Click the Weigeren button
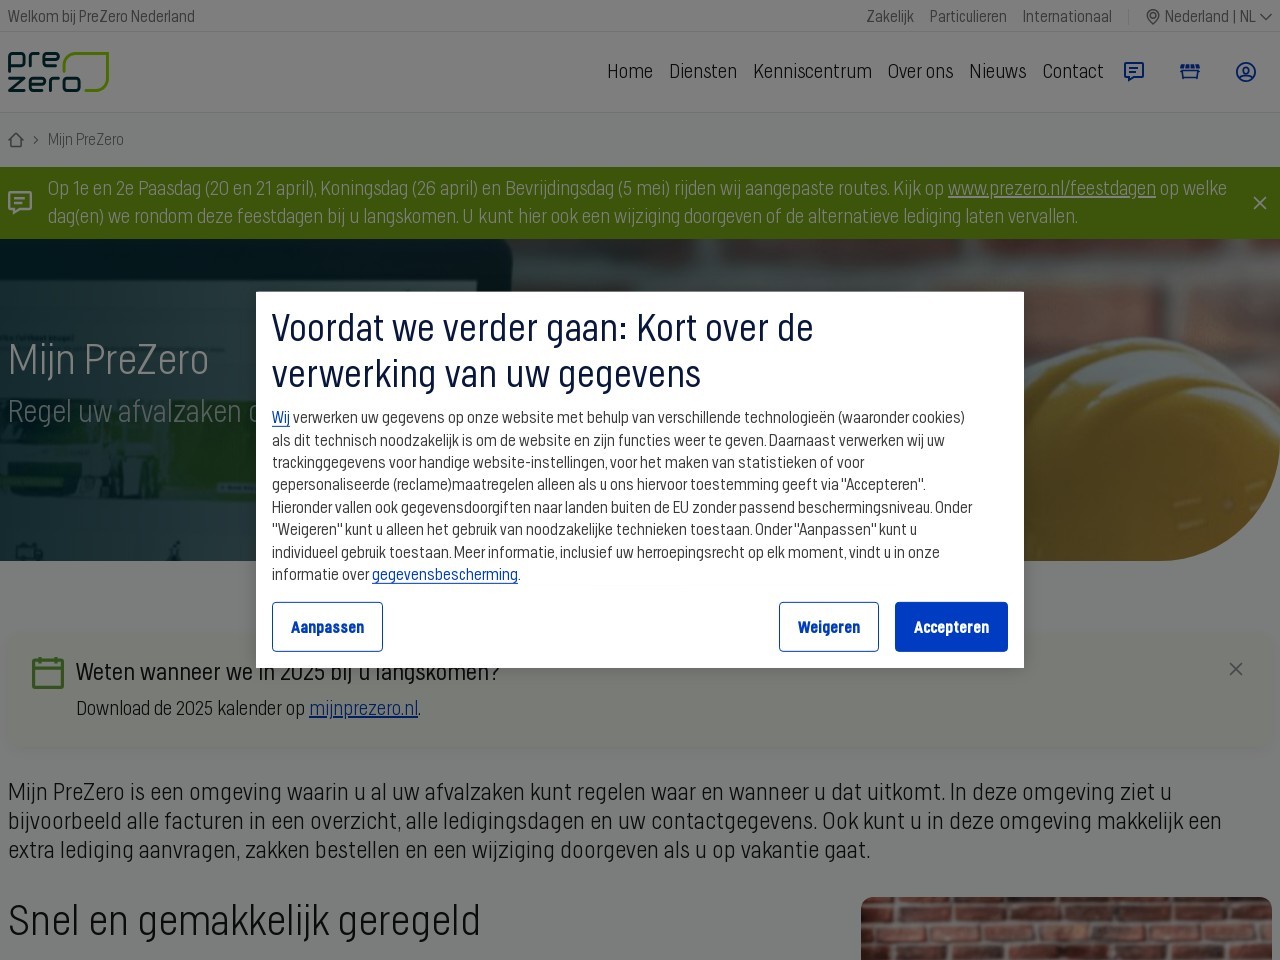 coord(829,627)
